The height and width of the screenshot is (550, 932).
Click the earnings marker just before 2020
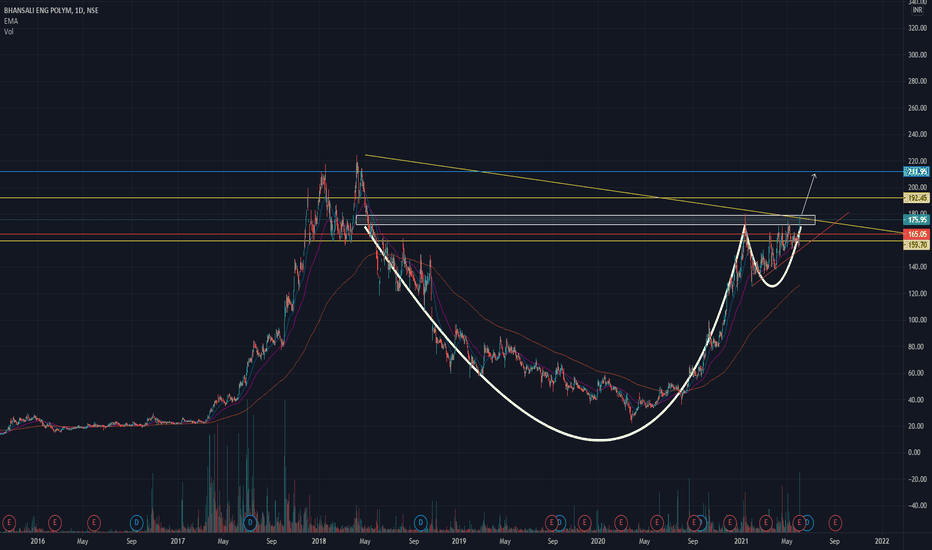pyautogui.click(x=584, y=523)
